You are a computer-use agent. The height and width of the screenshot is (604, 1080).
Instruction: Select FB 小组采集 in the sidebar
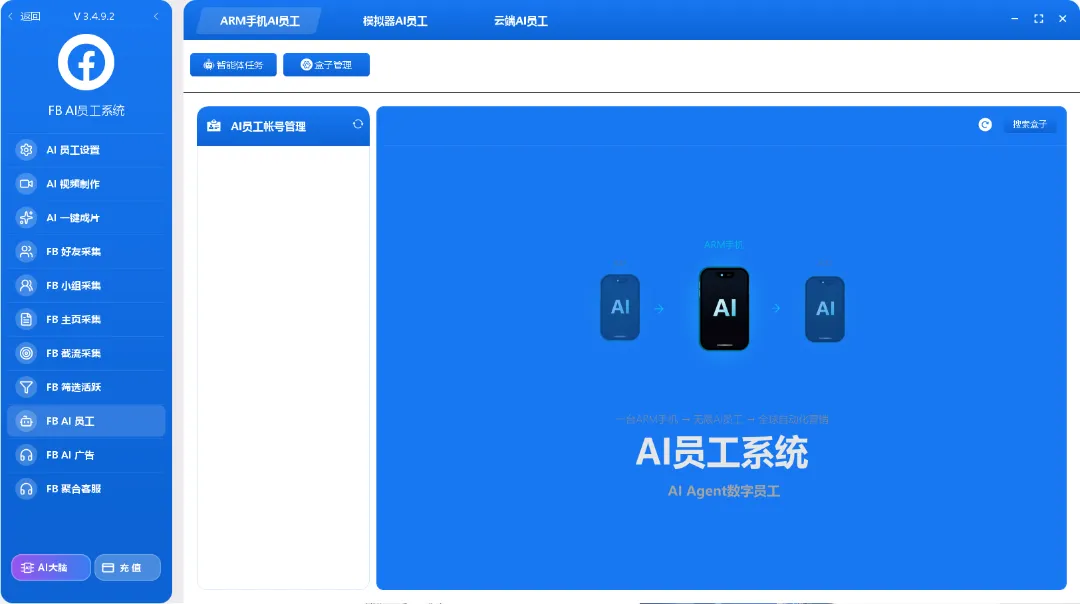point(85,285)
